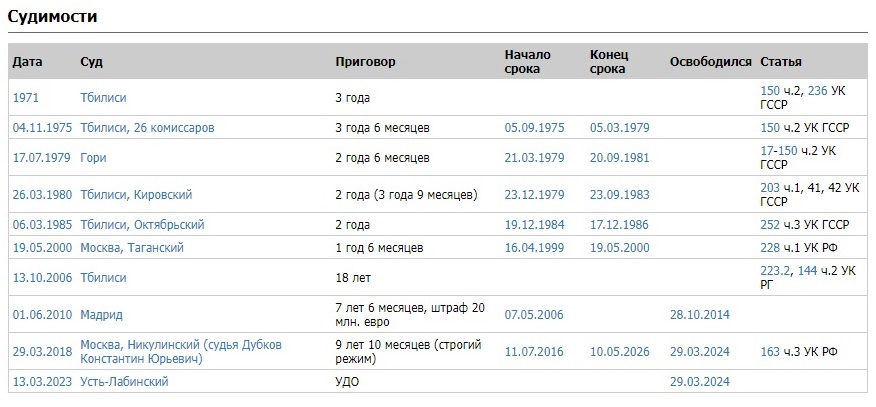Open the 1971 date link

[x=26, y=98]
